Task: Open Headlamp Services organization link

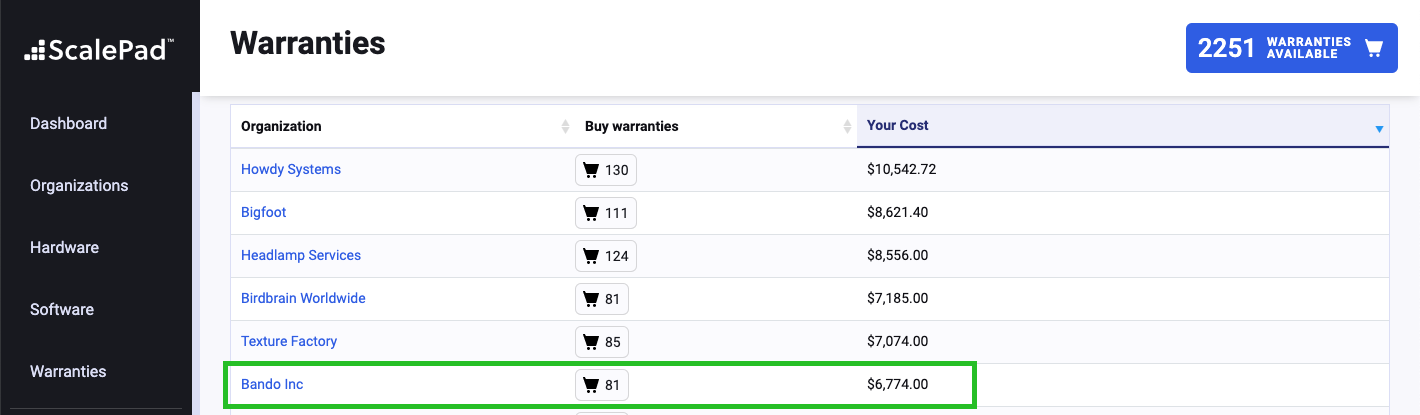Action: [x=301, y=255]
